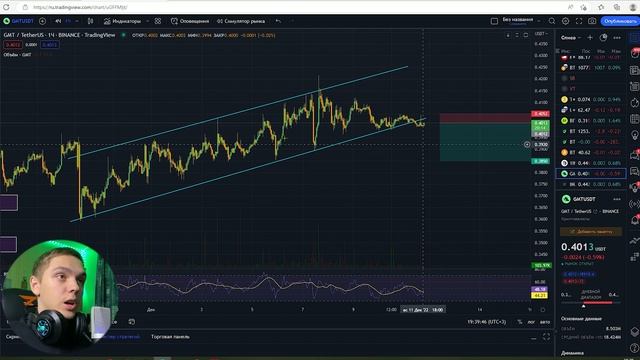Toggle auto (авто) scale
This screenshot has width=640, height=360.
(545, 322)
